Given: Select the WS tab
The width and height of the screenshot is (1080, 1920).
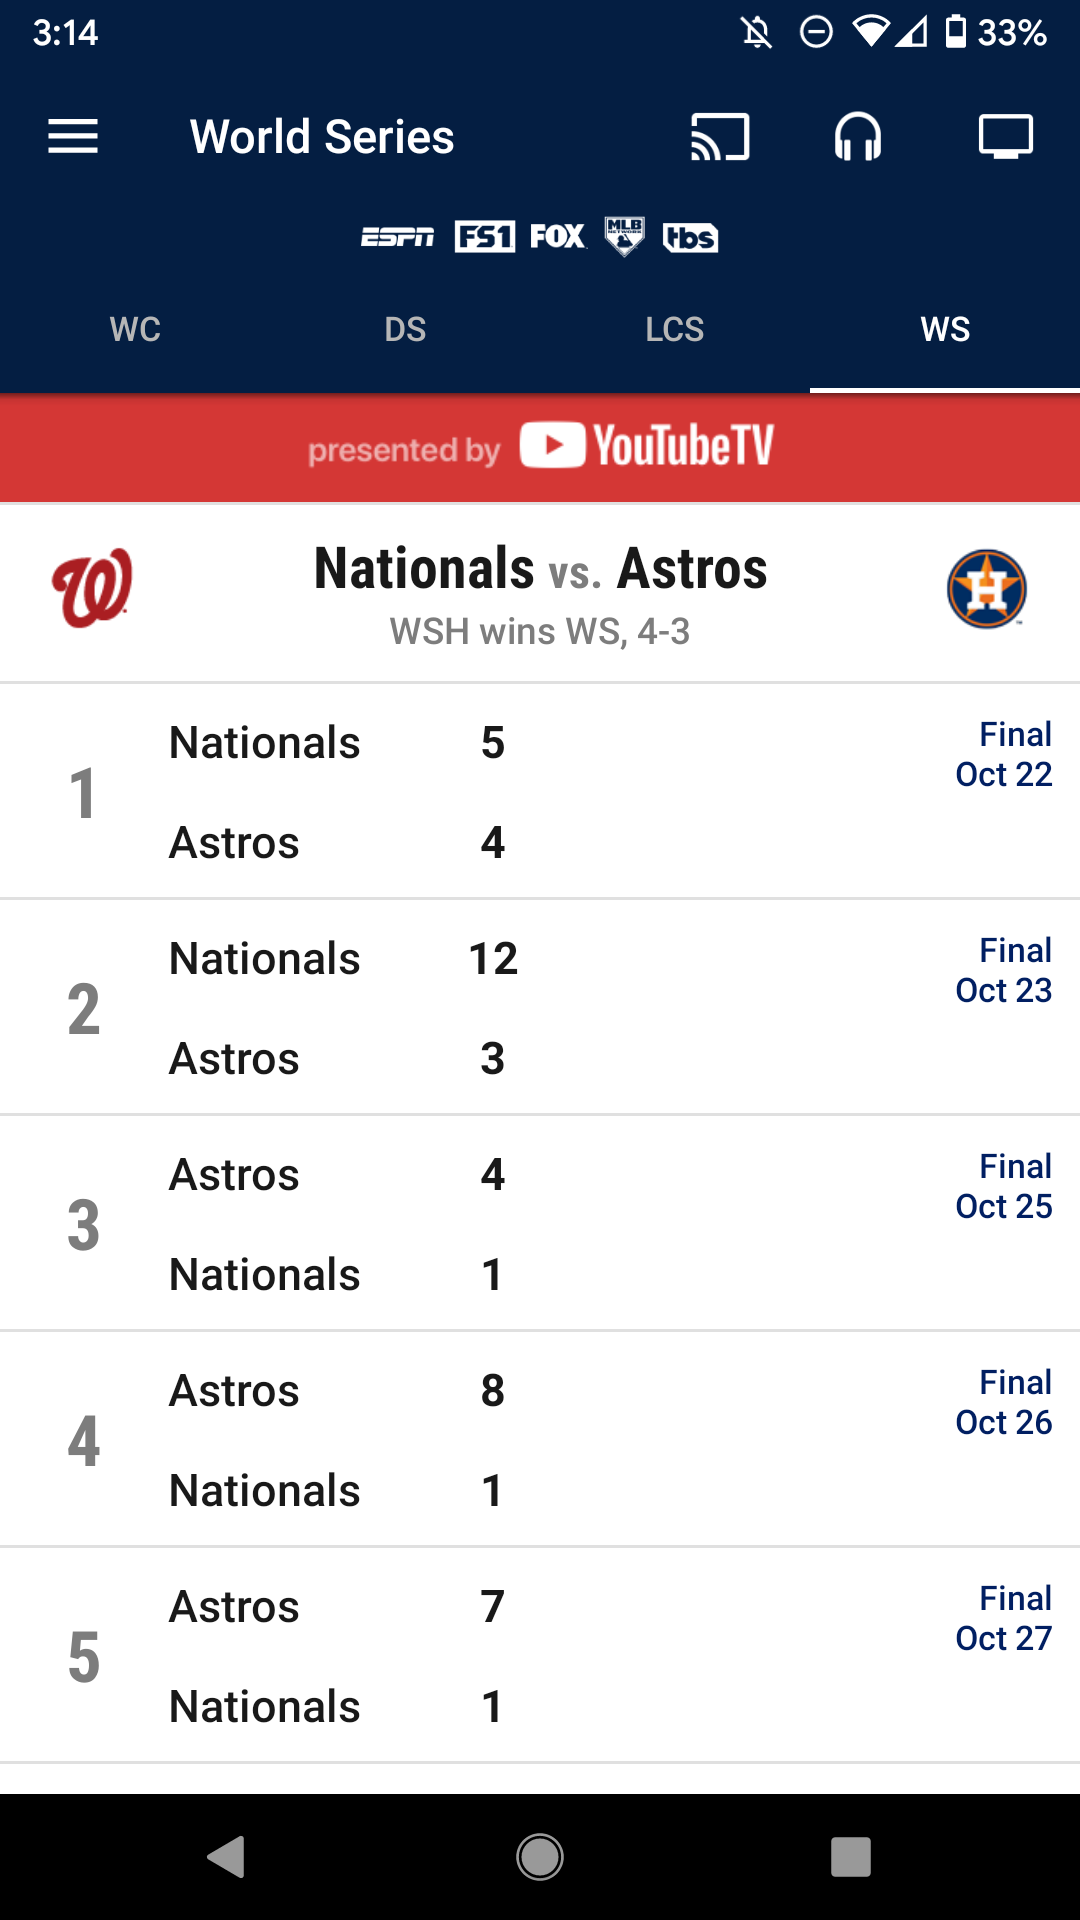Looking at the screenshot, I should (x=945, y=329).
